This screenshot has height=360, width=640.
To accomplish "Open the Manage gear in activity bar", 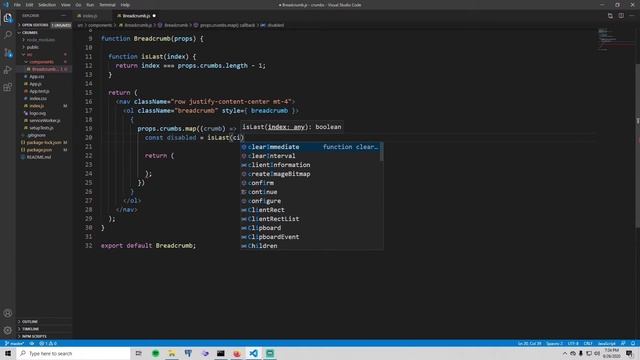I will click(8, 330).
